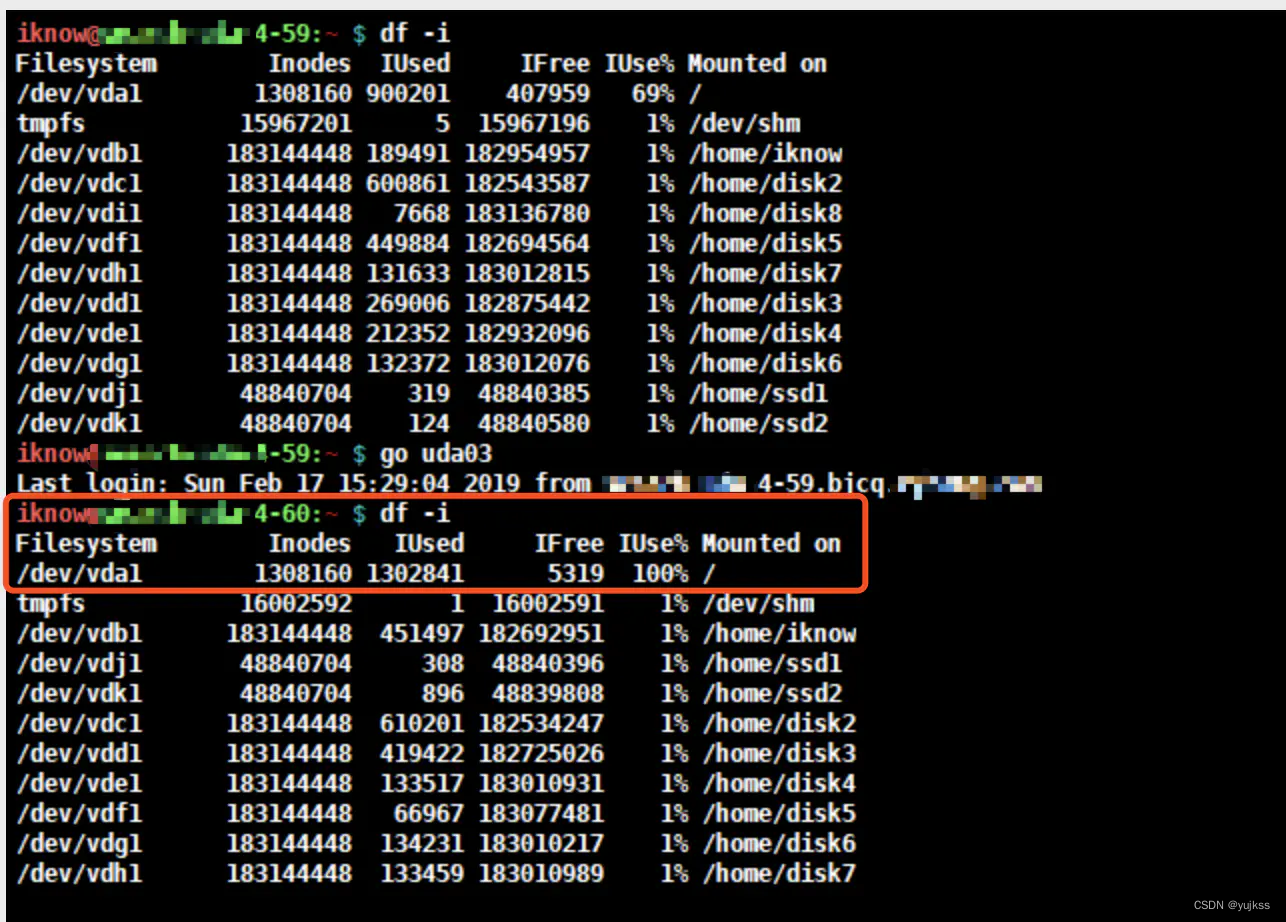Click the IFree value 183077481
Screen dimensions: 1286x922
click(541, 814)
